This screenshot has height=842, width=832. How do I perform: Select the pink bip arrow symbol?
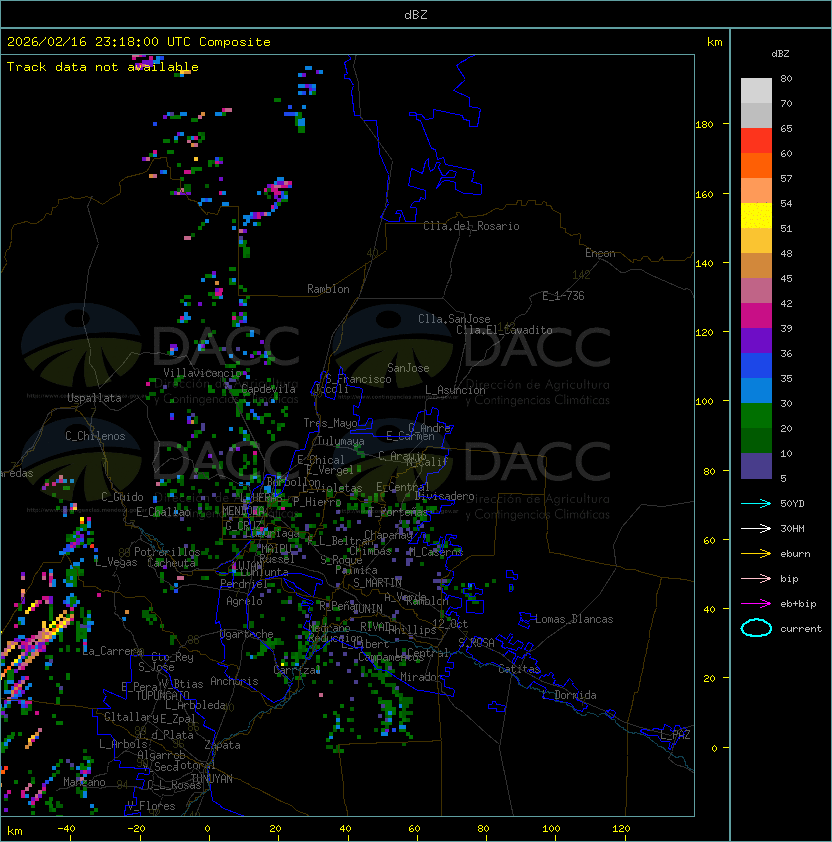(756, 578)
